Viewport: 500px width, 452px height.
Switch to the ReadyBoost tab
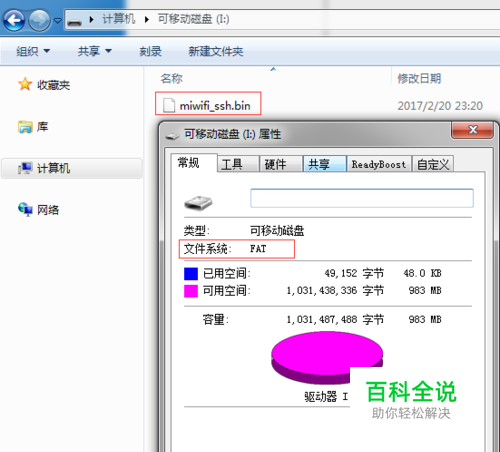pyautogui.click(x=379, y=164)
